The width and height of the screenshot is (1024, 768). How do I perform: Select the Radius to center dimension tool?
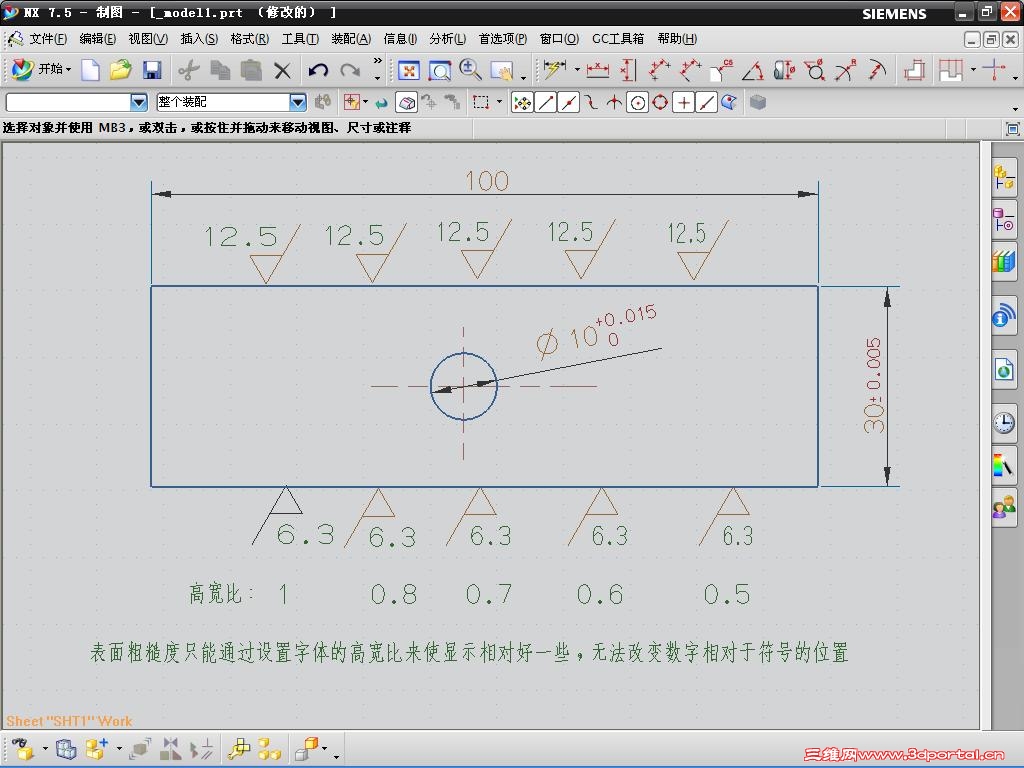point(877,70)
